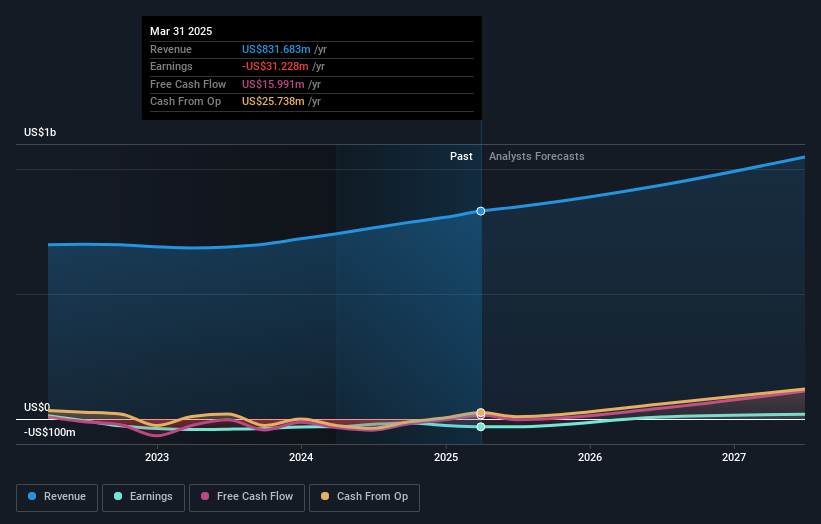The height and width of the screenshot is (524, 821).
Task: Click the Mar 31 2025 tooltip date
Action: pyautogui.click(x=181, y=31)
